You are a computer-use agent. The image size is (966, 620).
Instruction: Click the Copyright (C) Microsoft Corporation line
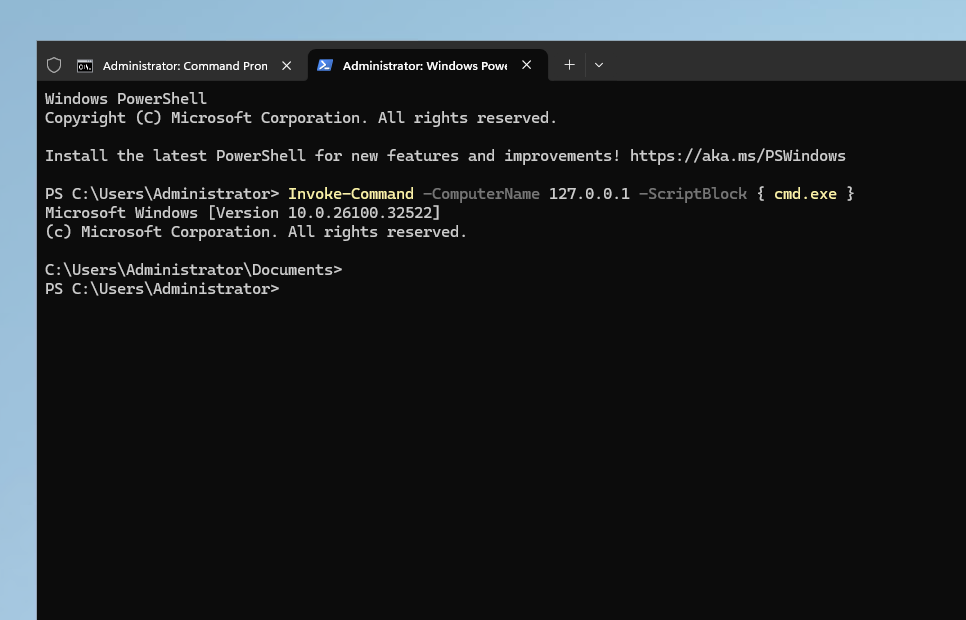coord(301,118)
